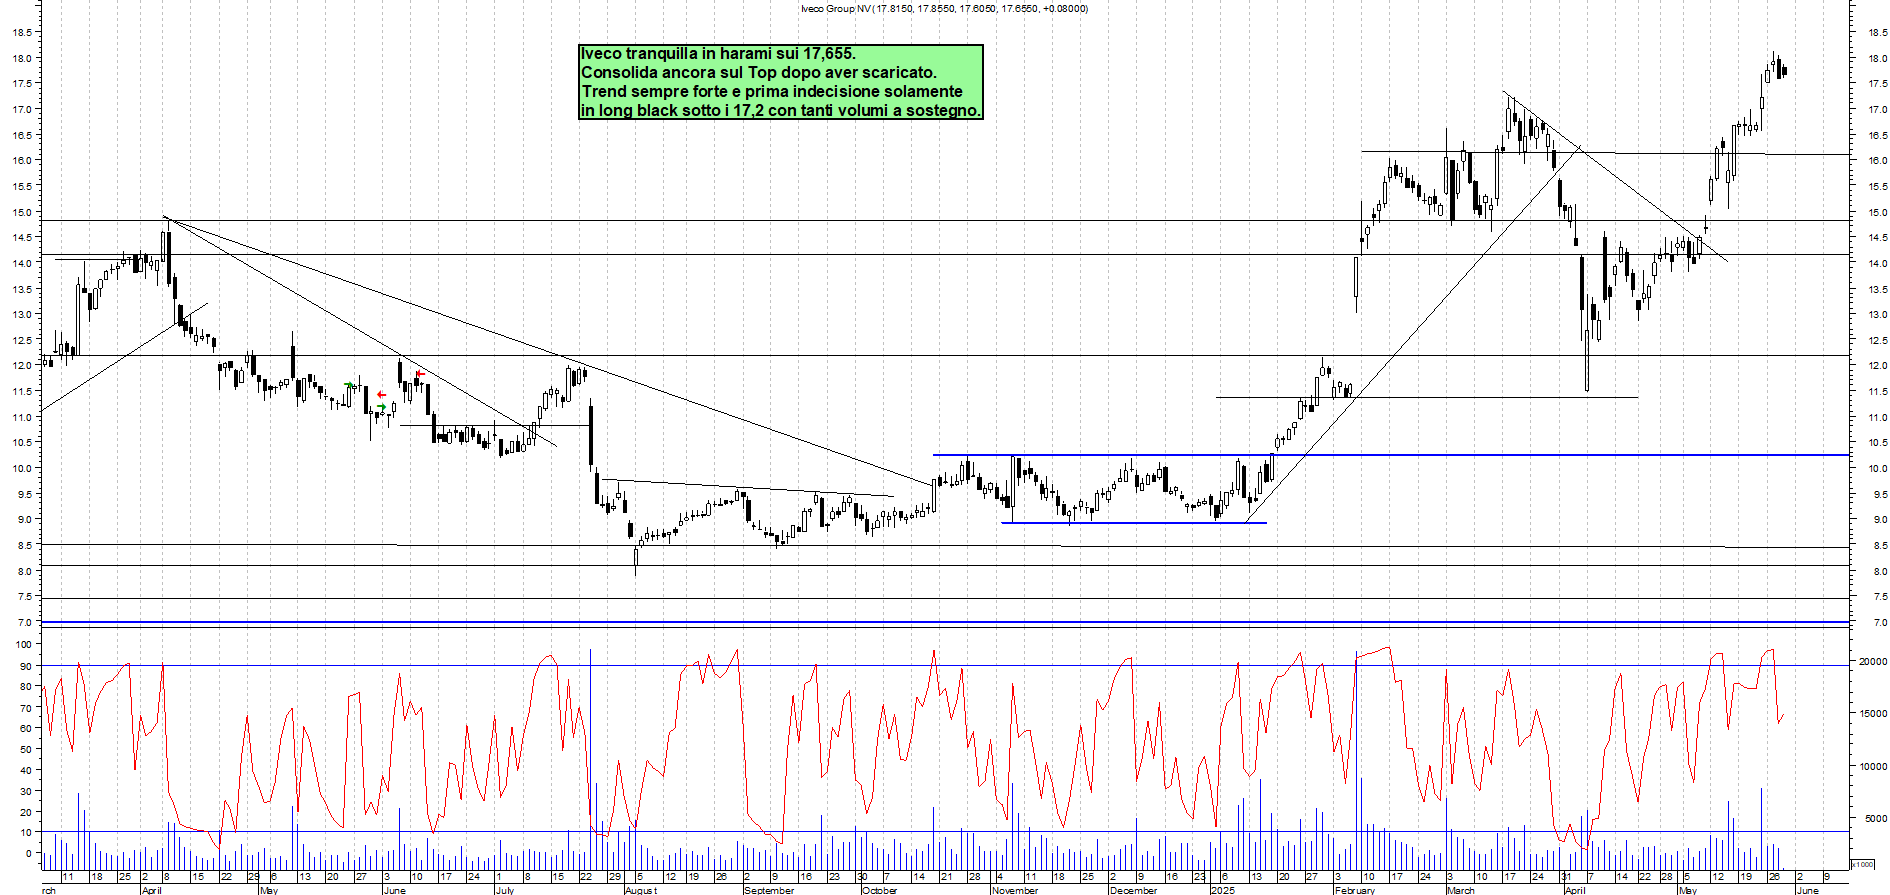
Task: Click the '2025' year label on time axis
Action: tap(1222, 890)
